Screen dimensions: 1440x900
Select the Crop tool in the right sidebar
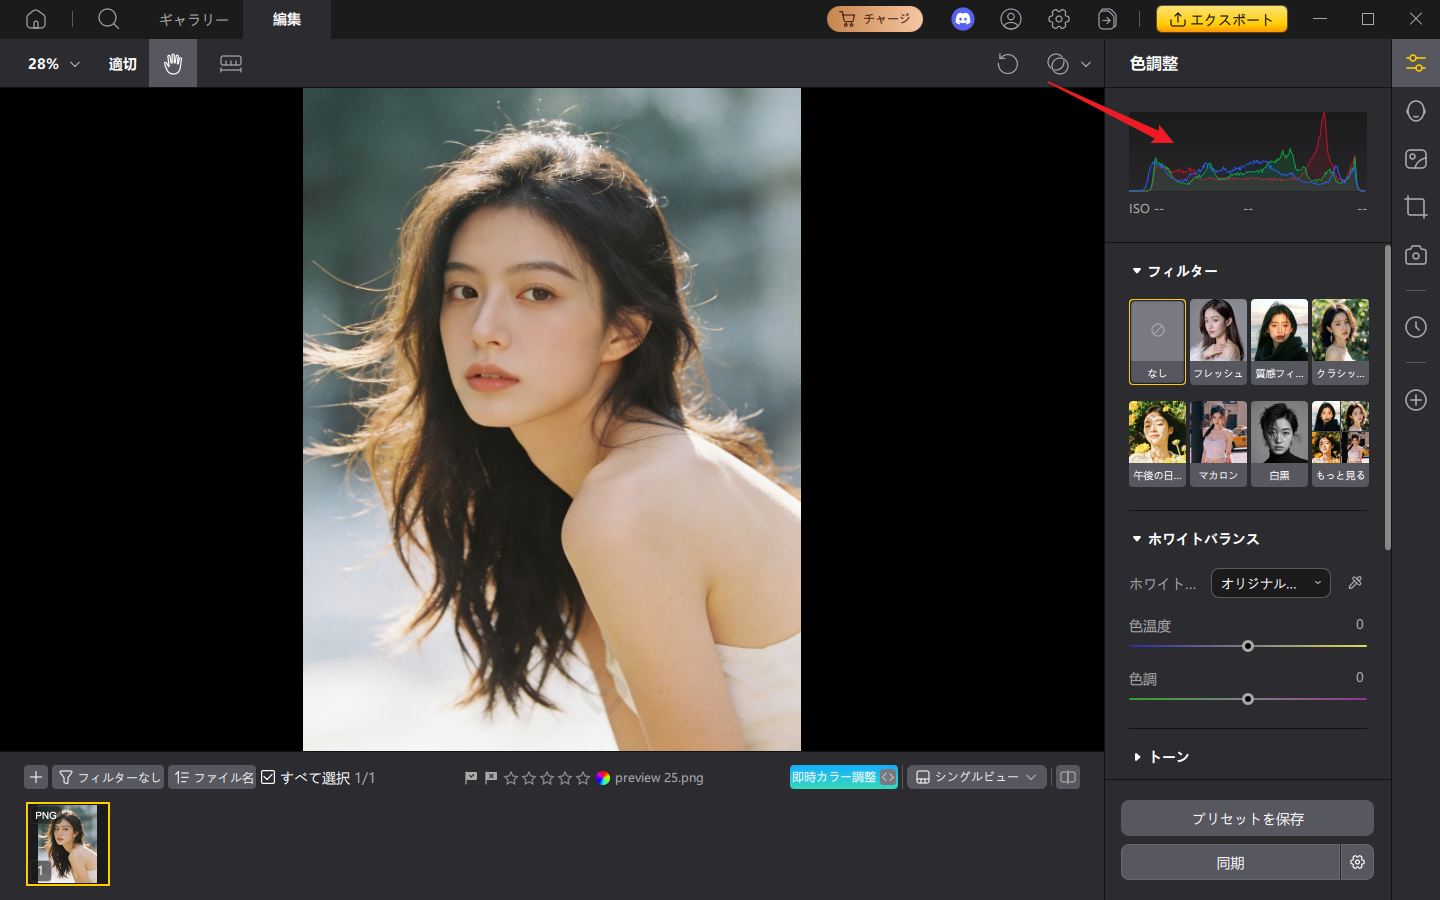pos(1415,207)
